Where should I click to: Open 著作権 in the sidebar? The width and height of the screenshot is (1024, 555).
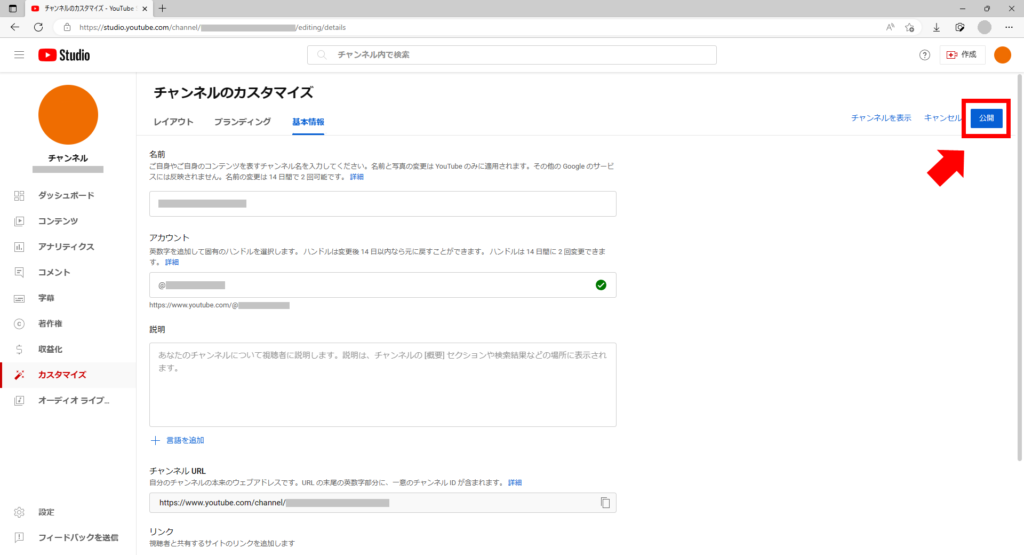50,323
